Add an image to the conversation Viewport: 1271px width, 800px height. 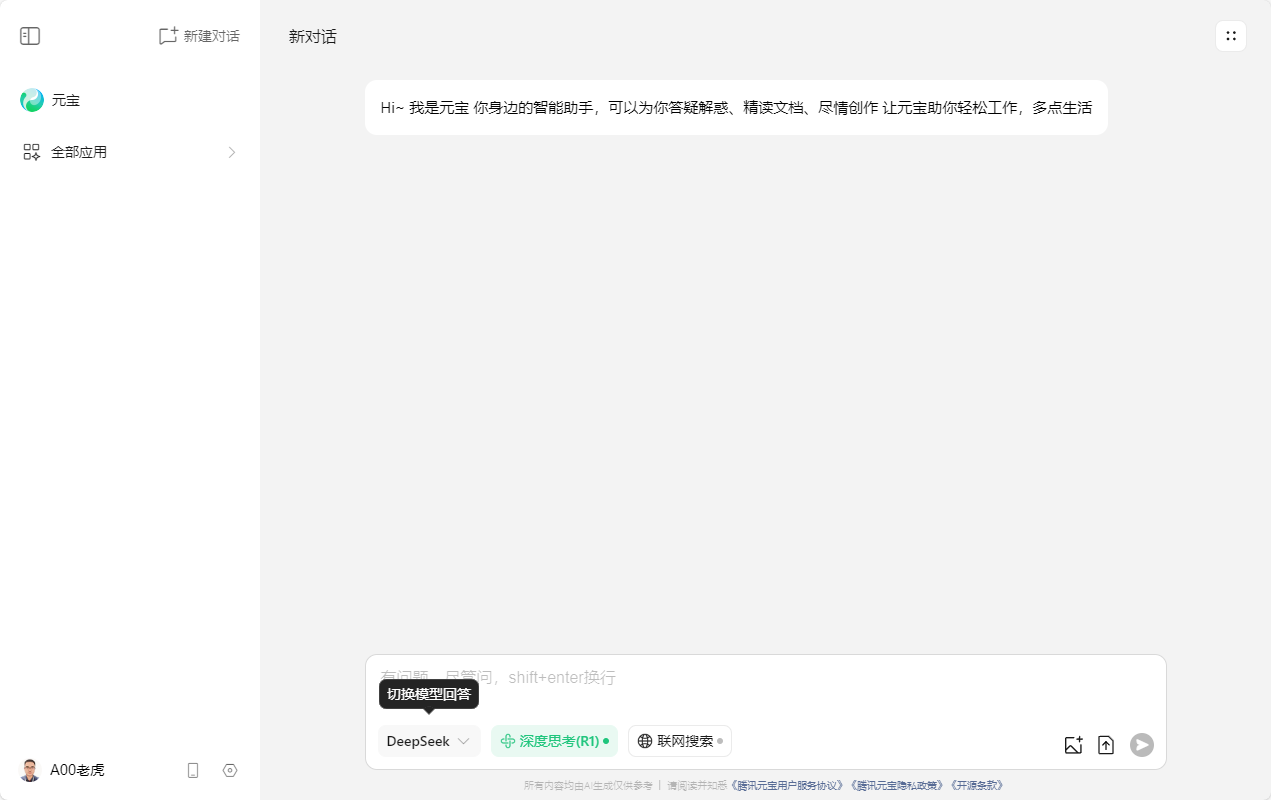1073,745
